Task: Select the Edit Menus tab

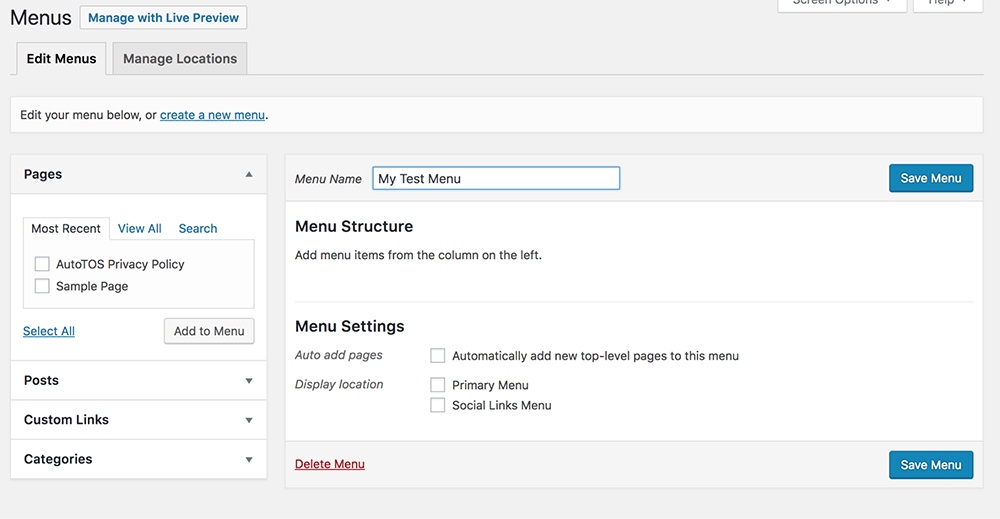Action: click(x=62, y=59)
